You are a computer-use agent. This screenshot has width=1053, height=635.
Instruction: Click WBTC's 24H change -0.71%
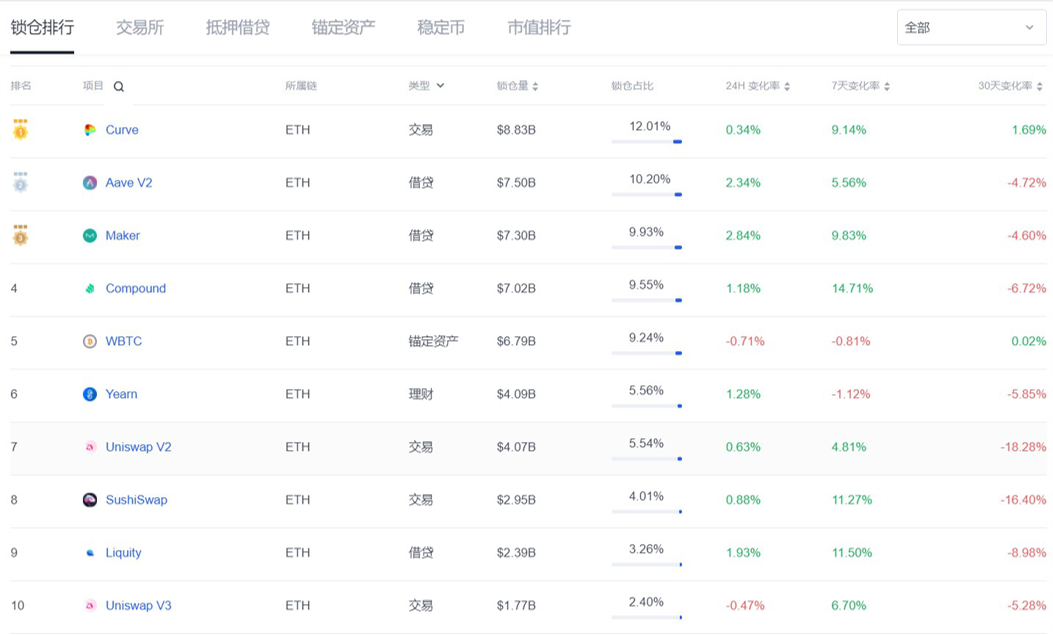[745, 342]
